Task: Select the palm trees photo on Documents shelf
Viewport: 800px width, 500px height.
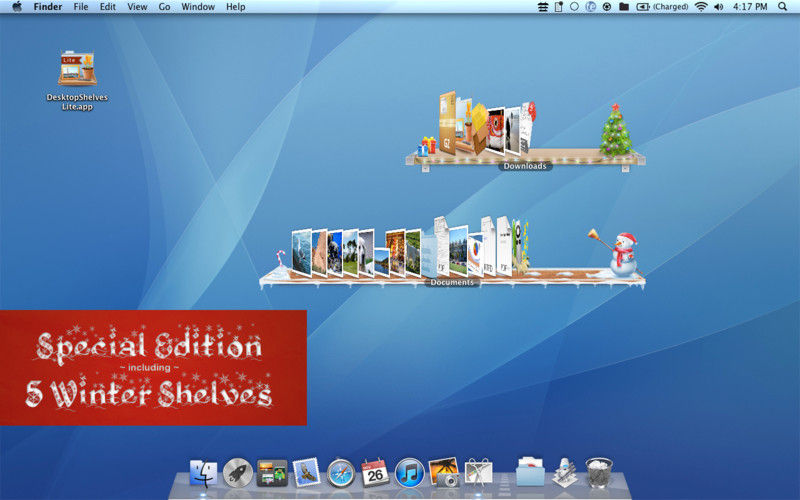Action: pos(351,253)
